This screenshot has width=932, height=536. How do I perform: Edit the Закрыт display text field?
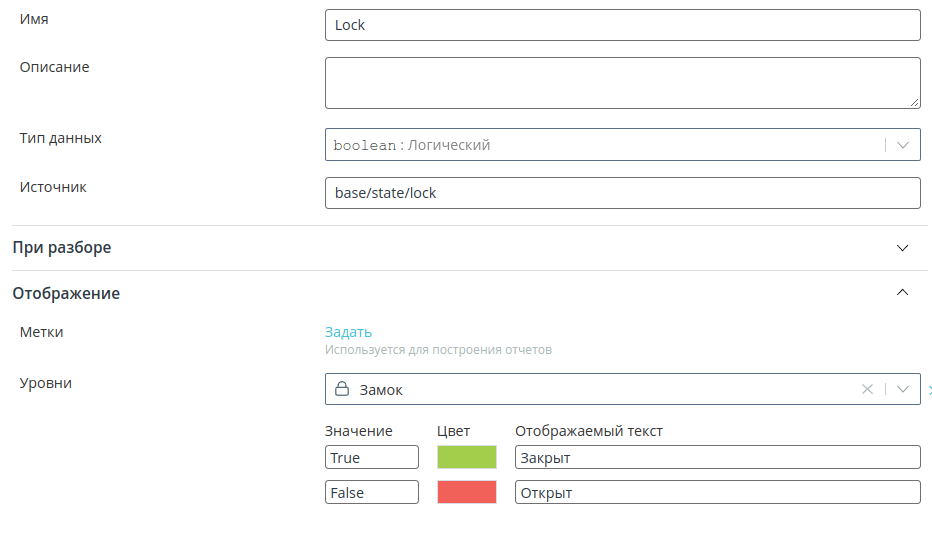[x=717, y=457]
